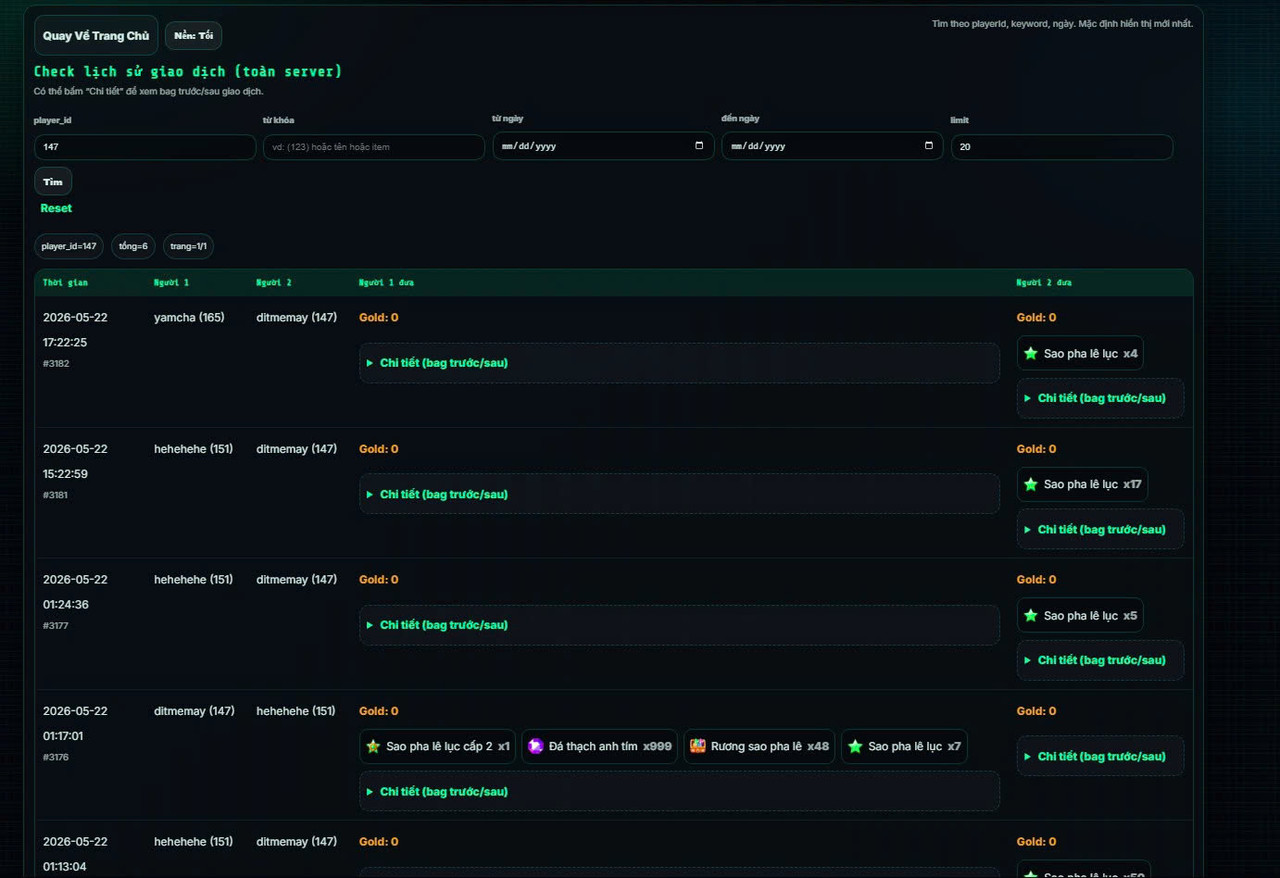
Task: Click transaction ID #3182
Action: 56,363
